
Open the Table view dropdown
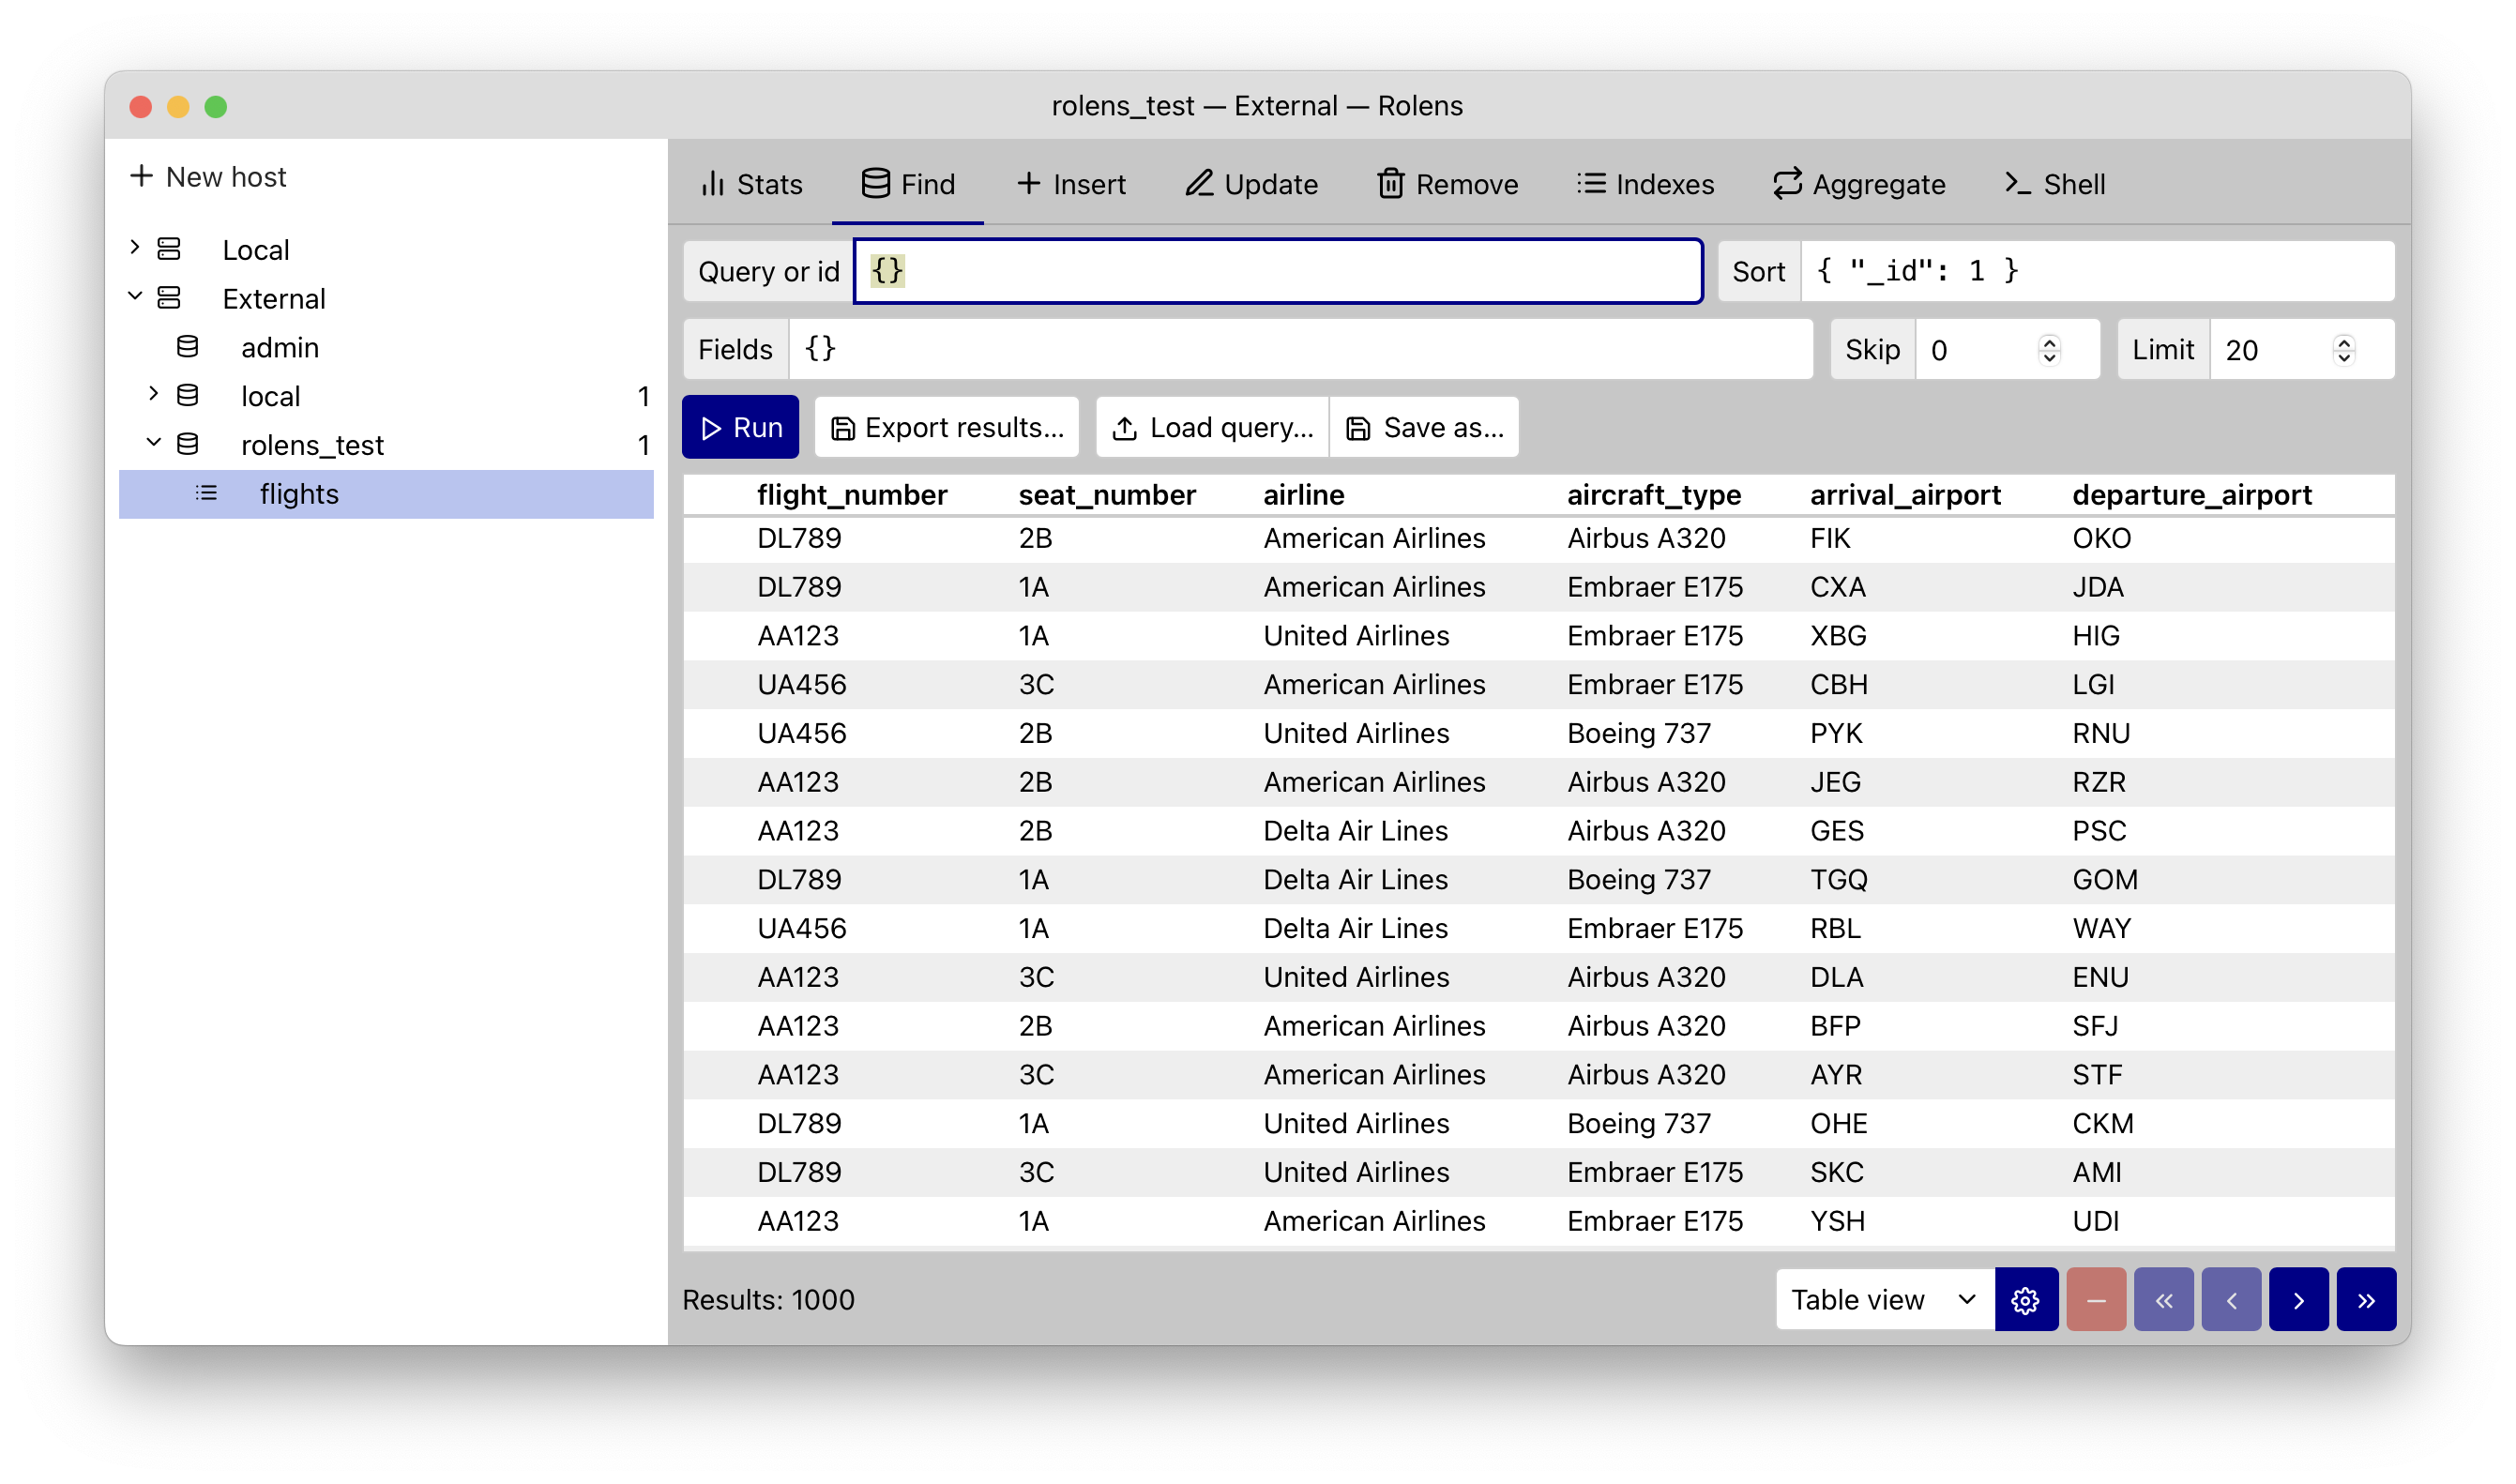[1884, 1299]
